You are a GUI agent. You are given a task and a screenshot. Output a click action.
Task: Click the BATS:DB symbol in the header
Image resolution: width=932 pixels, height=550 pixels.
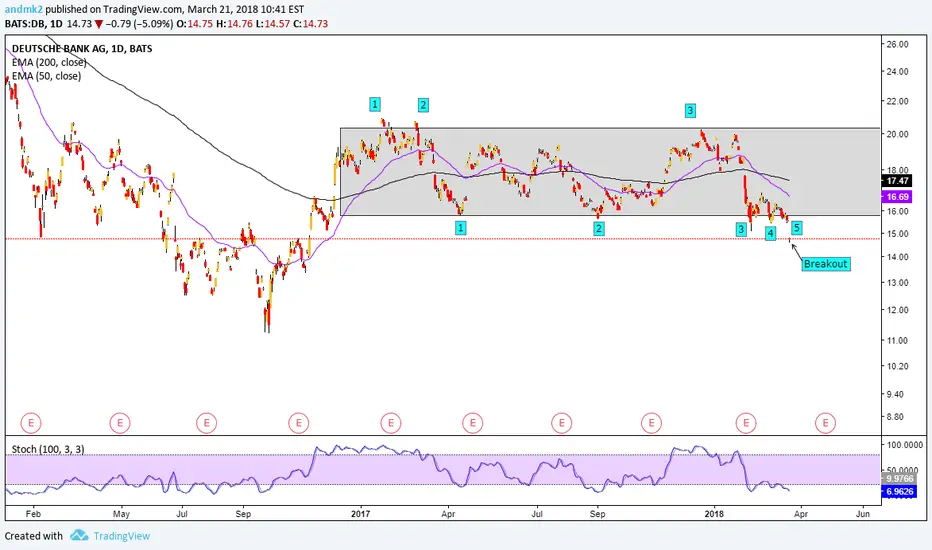pos(24,24)
